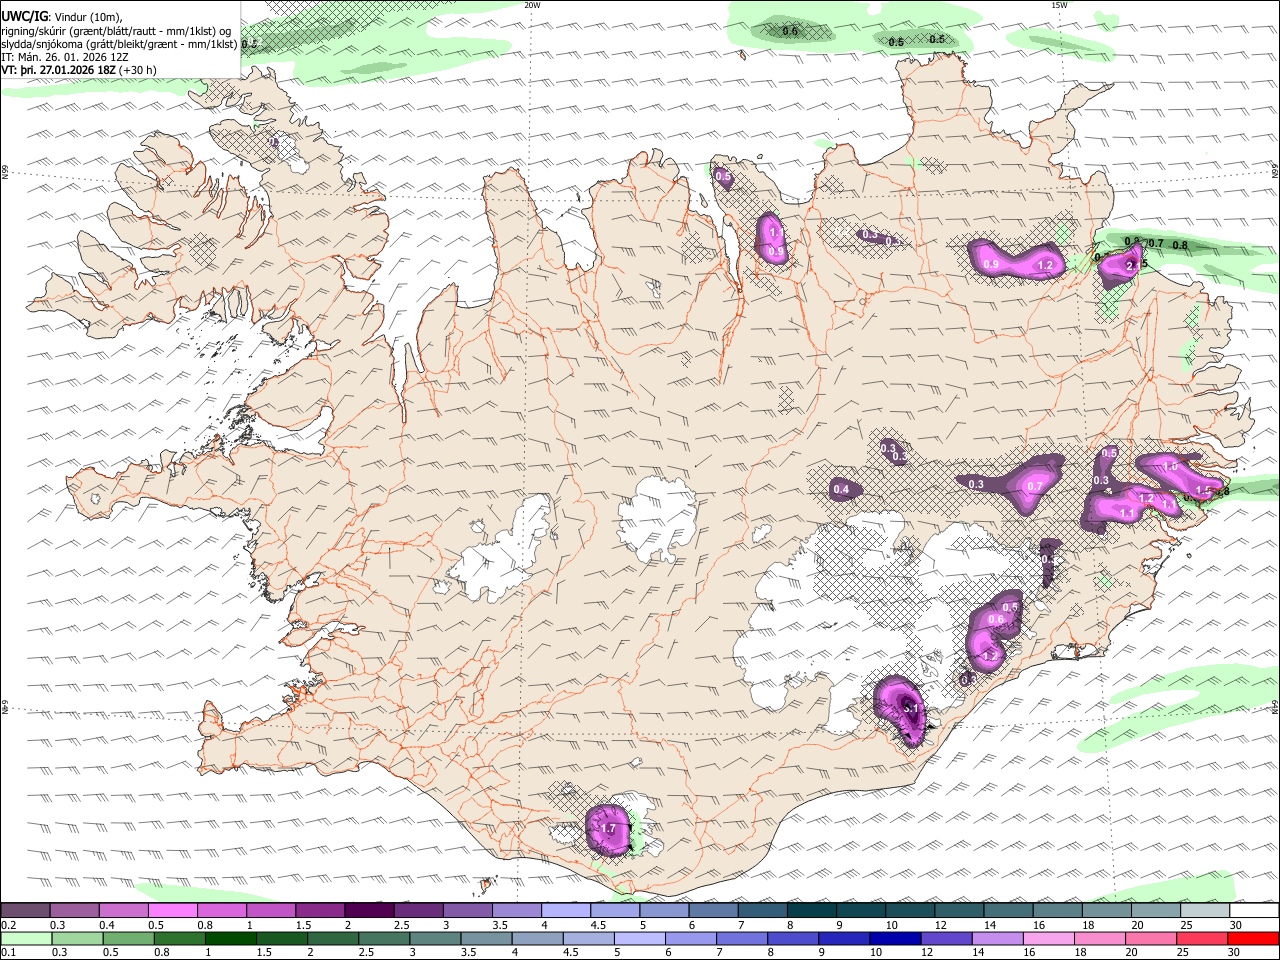Screen dimensions: 1280x960
Task: Click the '12' label in upper legend scale
Action: [943, 925]
